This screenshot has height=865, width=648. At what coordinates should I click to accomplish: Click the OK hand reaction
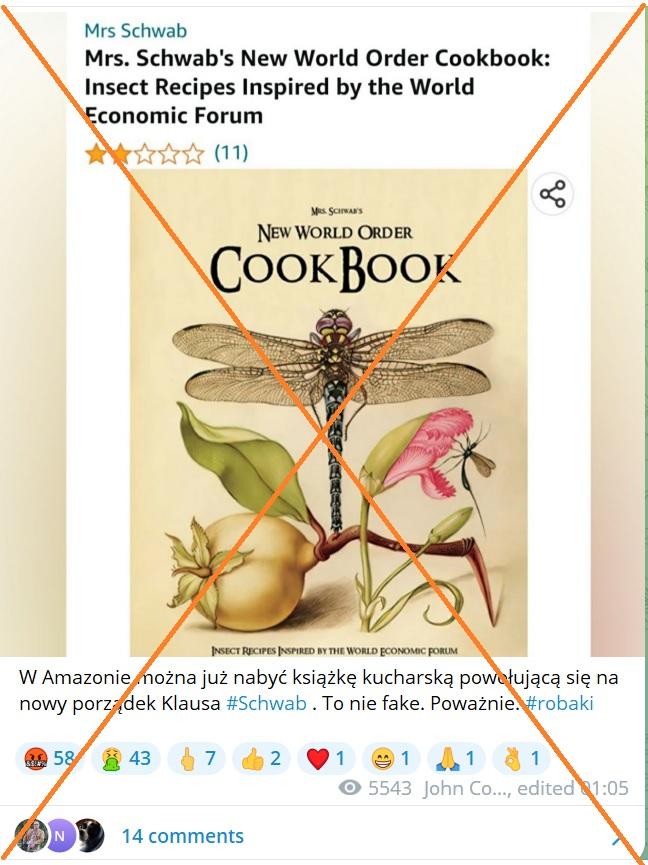521,759
